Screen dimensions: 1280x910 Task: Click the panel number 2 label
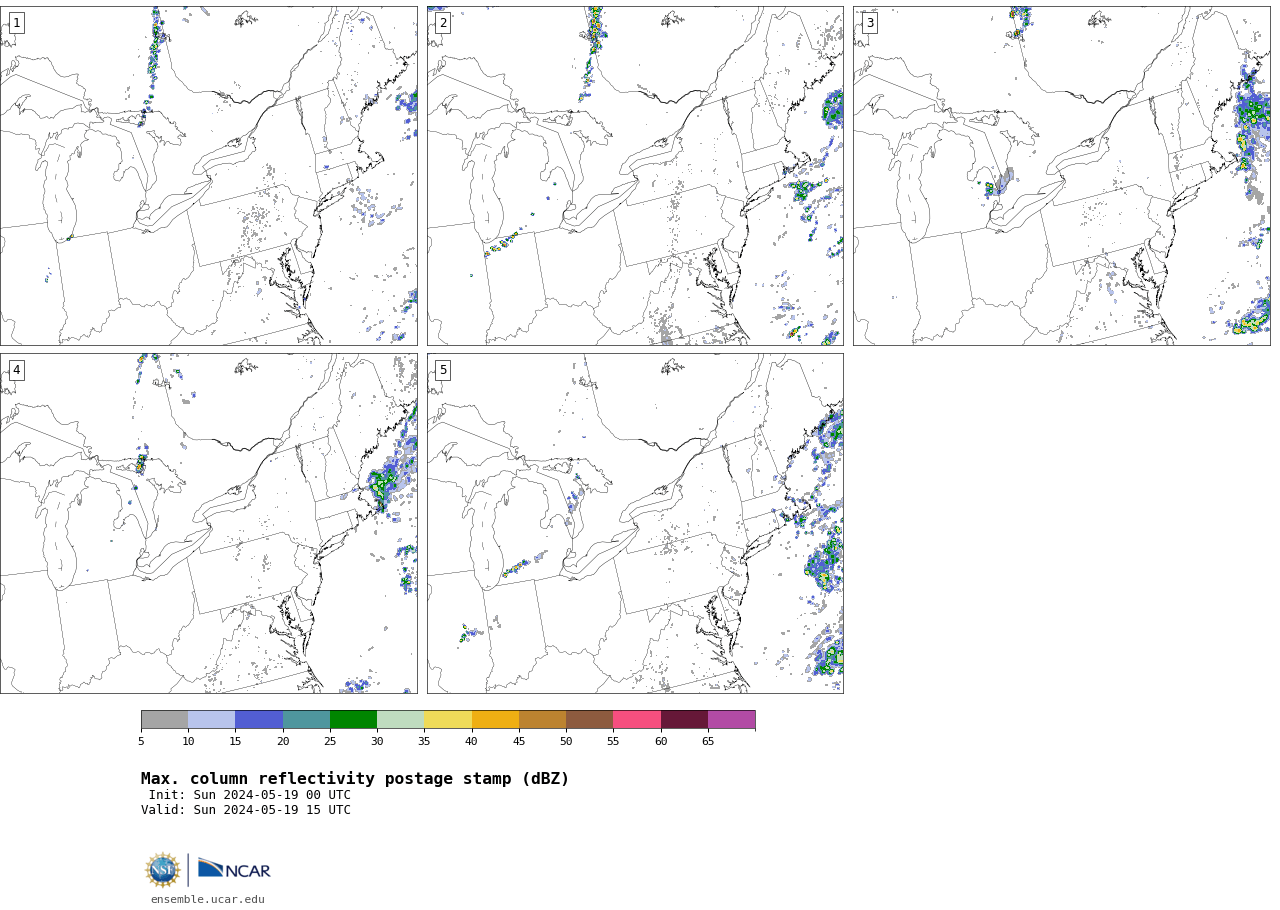443,23
